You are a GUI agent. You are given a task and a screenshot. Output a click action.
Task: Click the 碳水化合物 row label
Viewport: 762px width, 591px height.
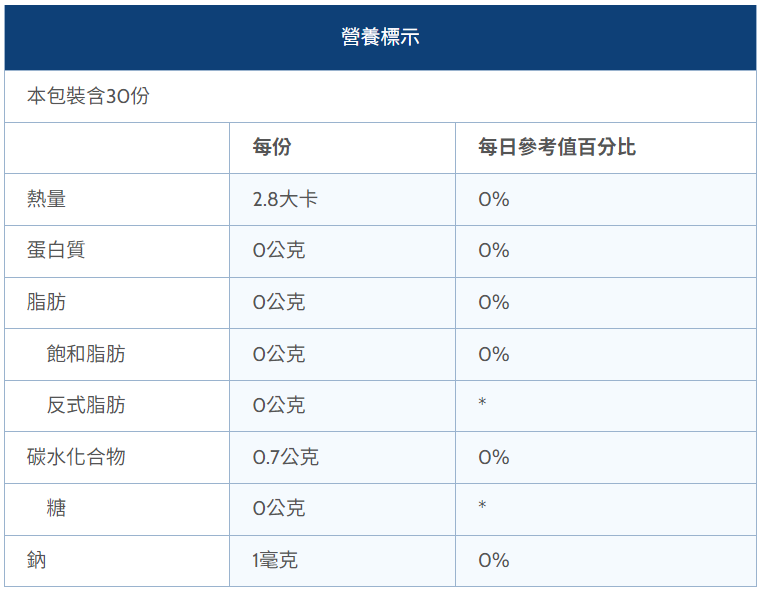pyautogui.click(x=76, y=457)
